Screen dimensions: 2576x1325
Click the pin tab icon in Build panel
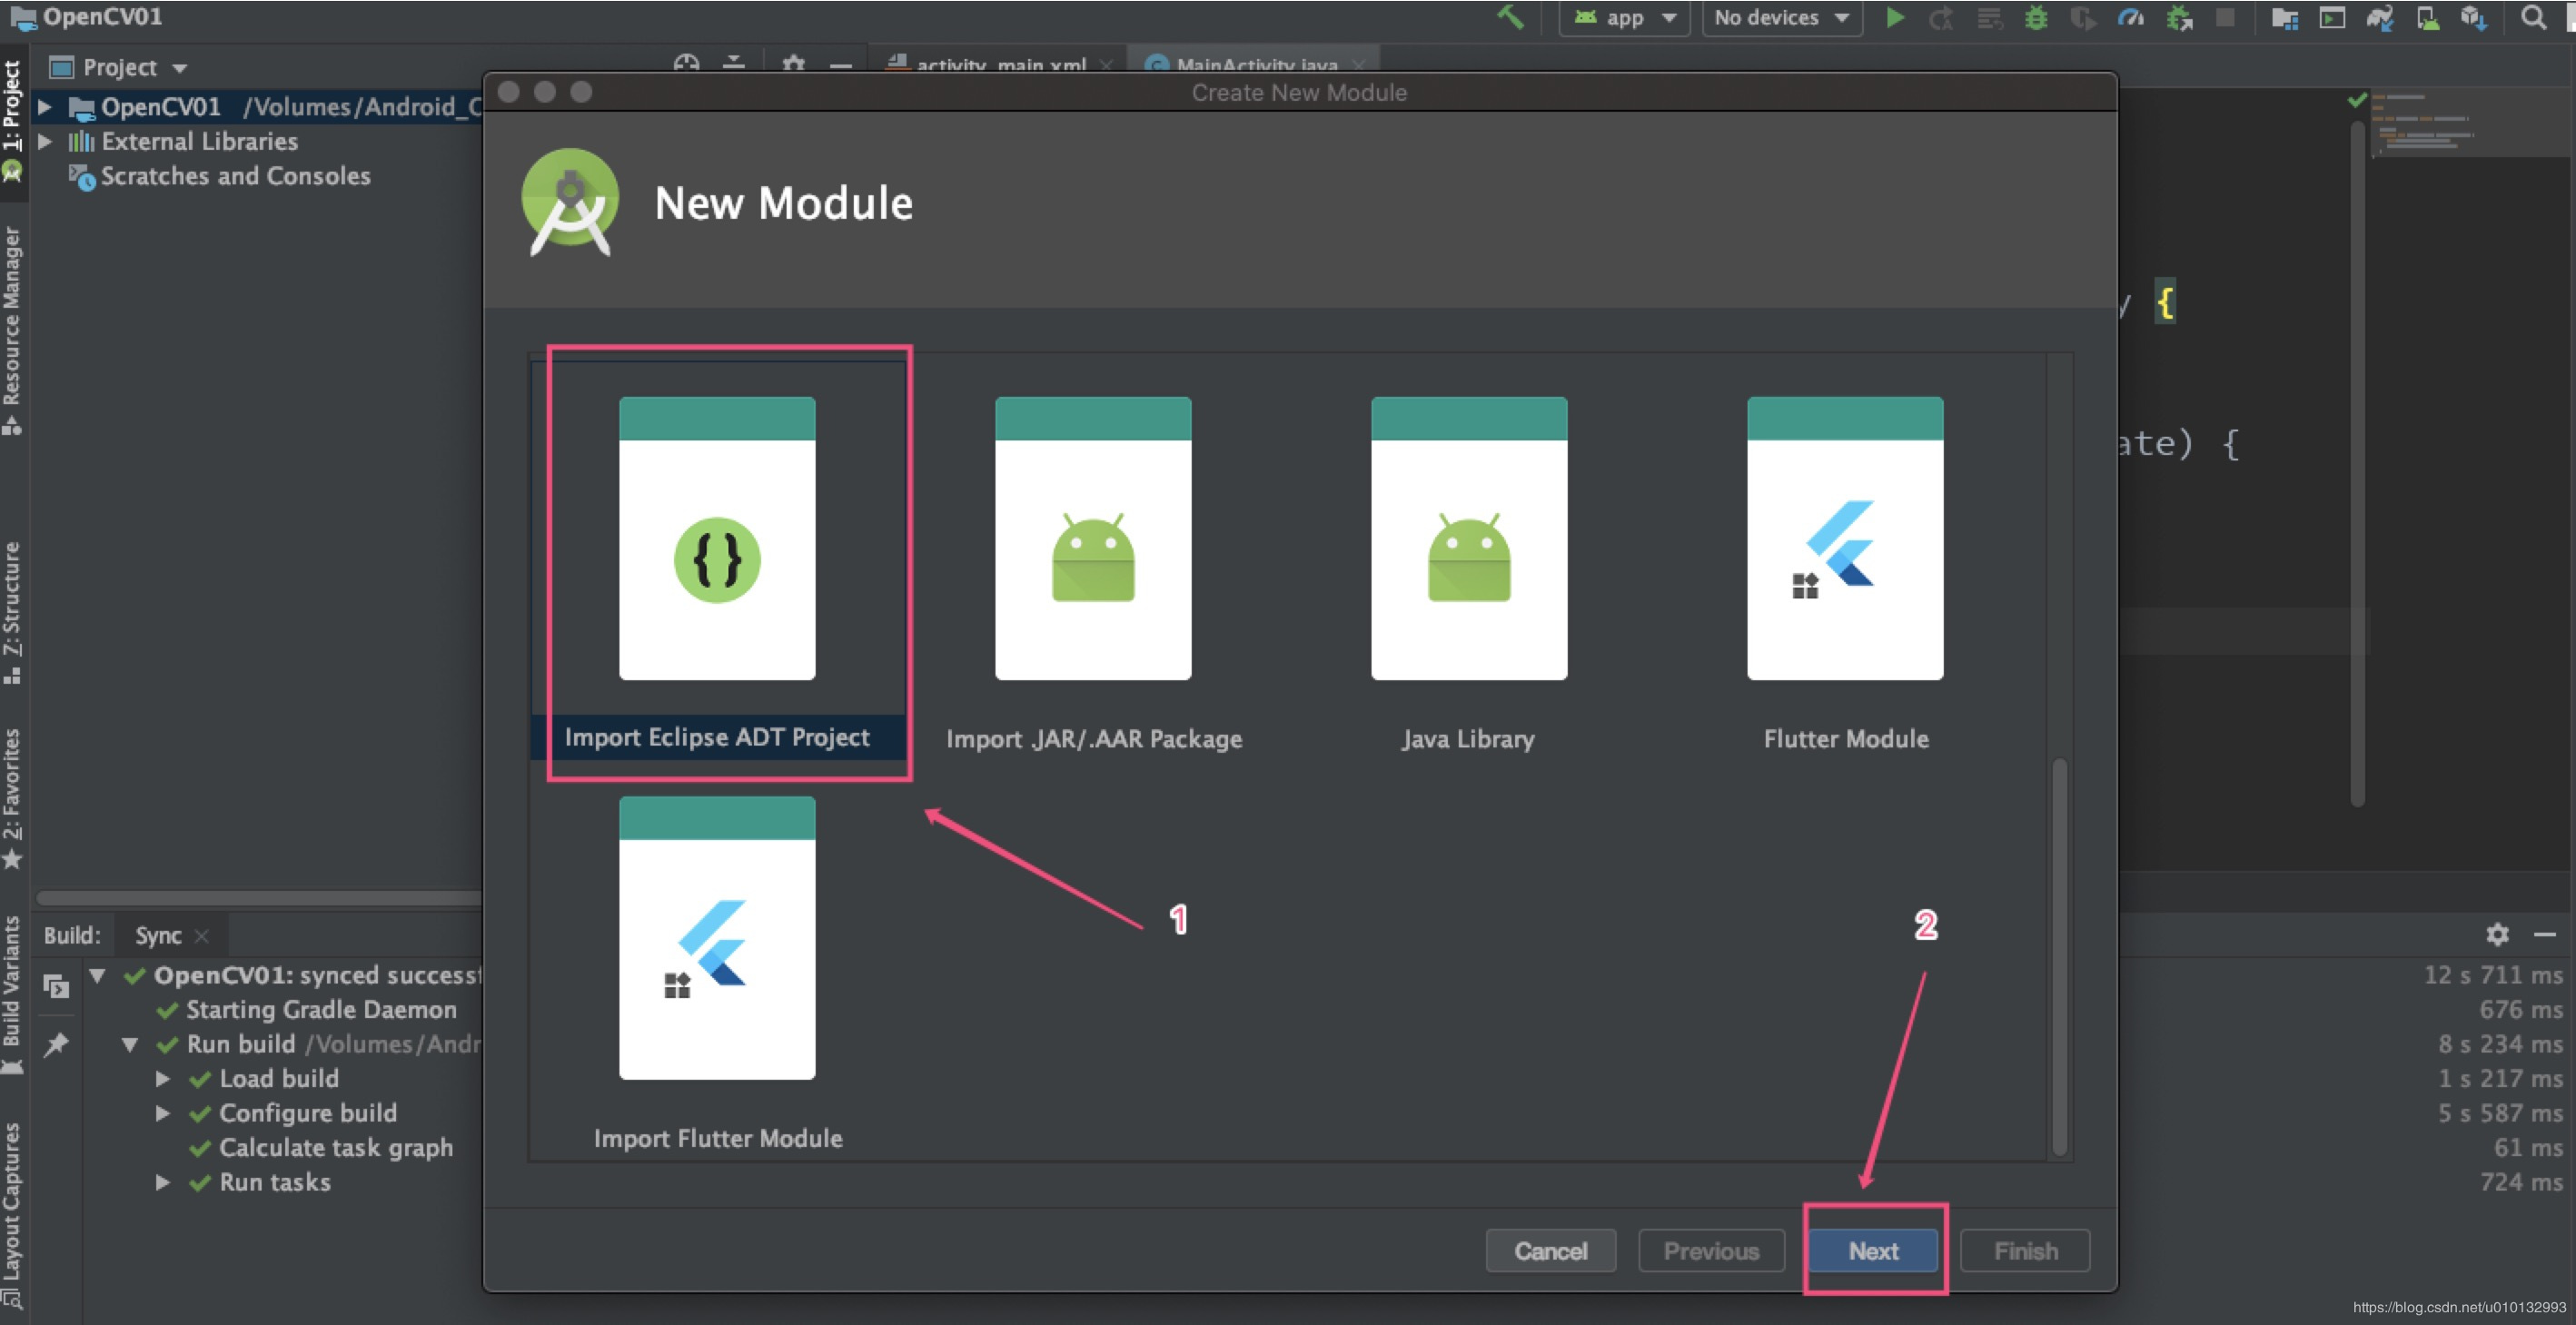coord(57,1045)
